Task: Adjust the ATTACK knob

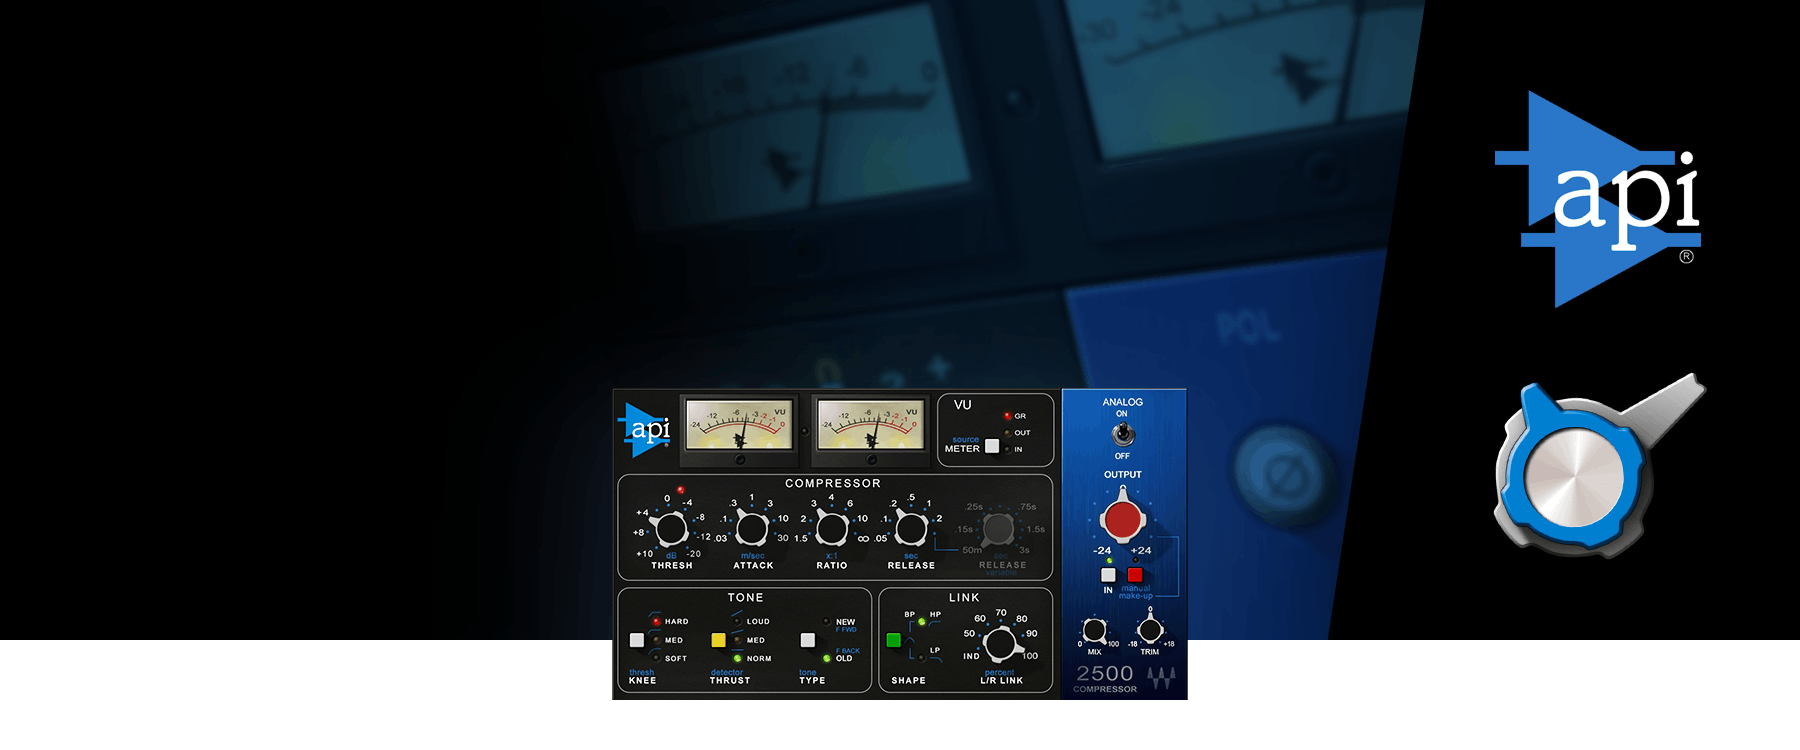Action: [x=752, y=528]
